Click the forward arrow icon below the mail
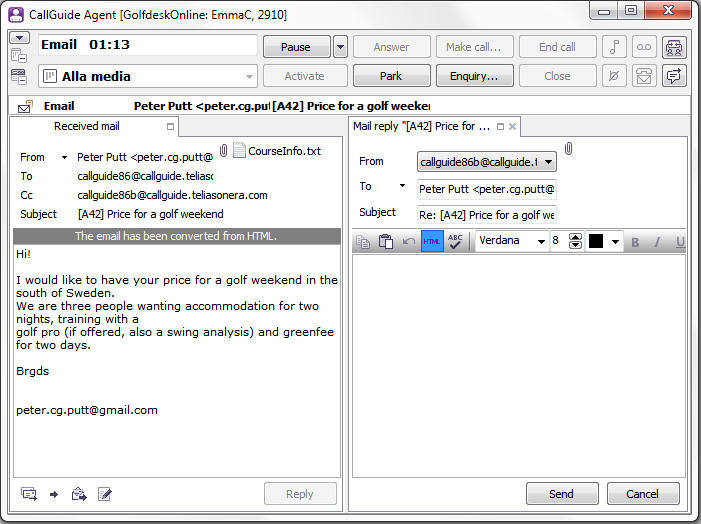The height and width of the screenshot is (524, 701). click(x=53, y=494)
